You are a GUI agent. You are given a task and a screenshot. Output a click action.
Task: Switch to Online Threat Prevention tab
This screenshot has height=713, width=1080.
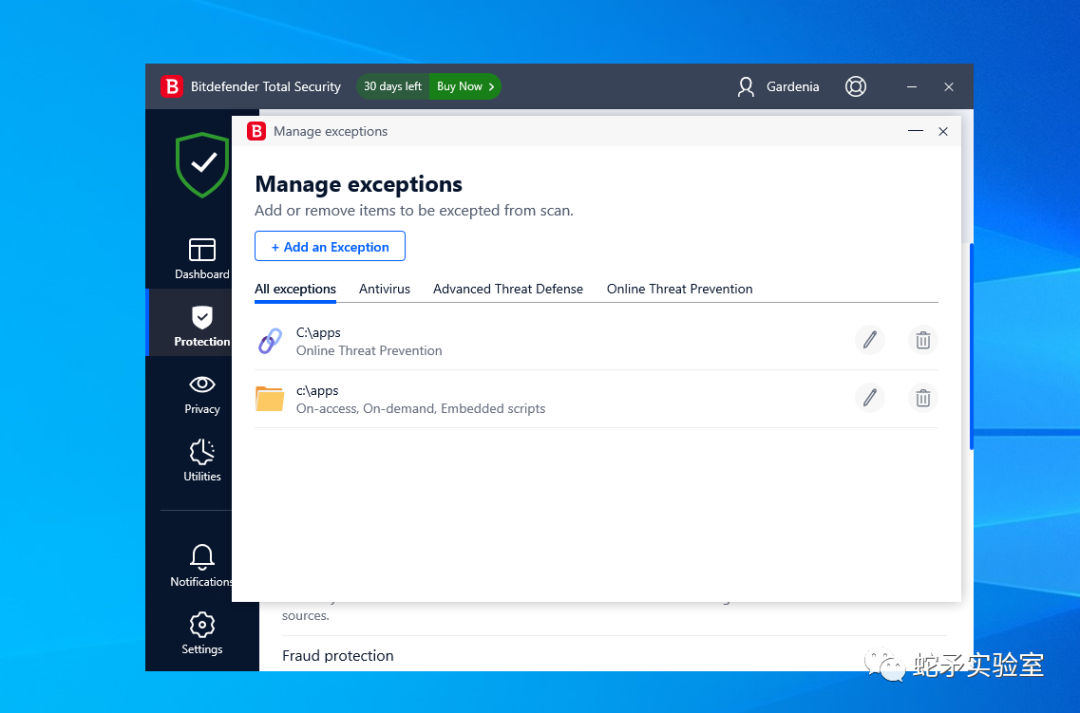pyautogui.click(x=679, y=289)
